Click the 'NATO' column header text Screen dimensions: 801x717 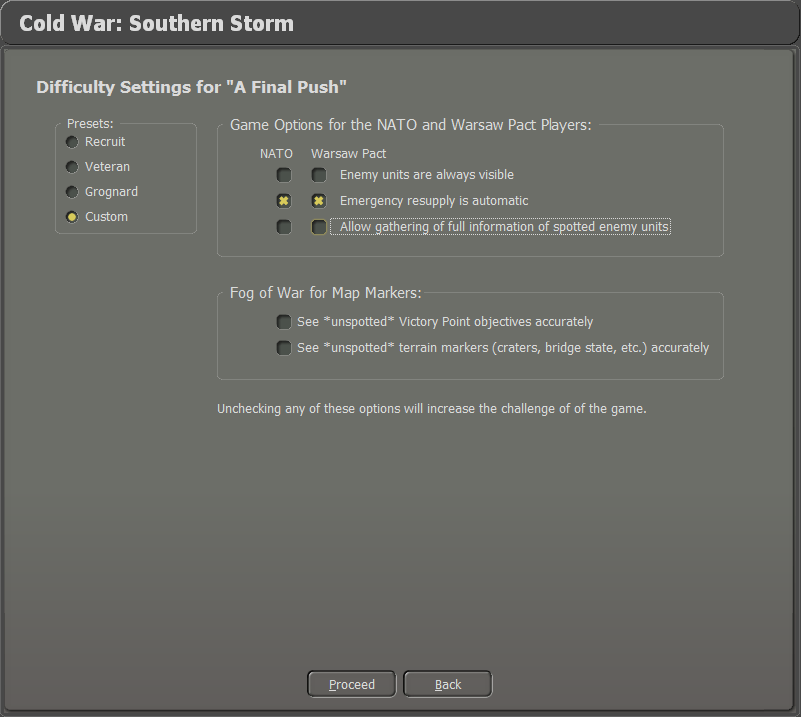tap(276, 154)
